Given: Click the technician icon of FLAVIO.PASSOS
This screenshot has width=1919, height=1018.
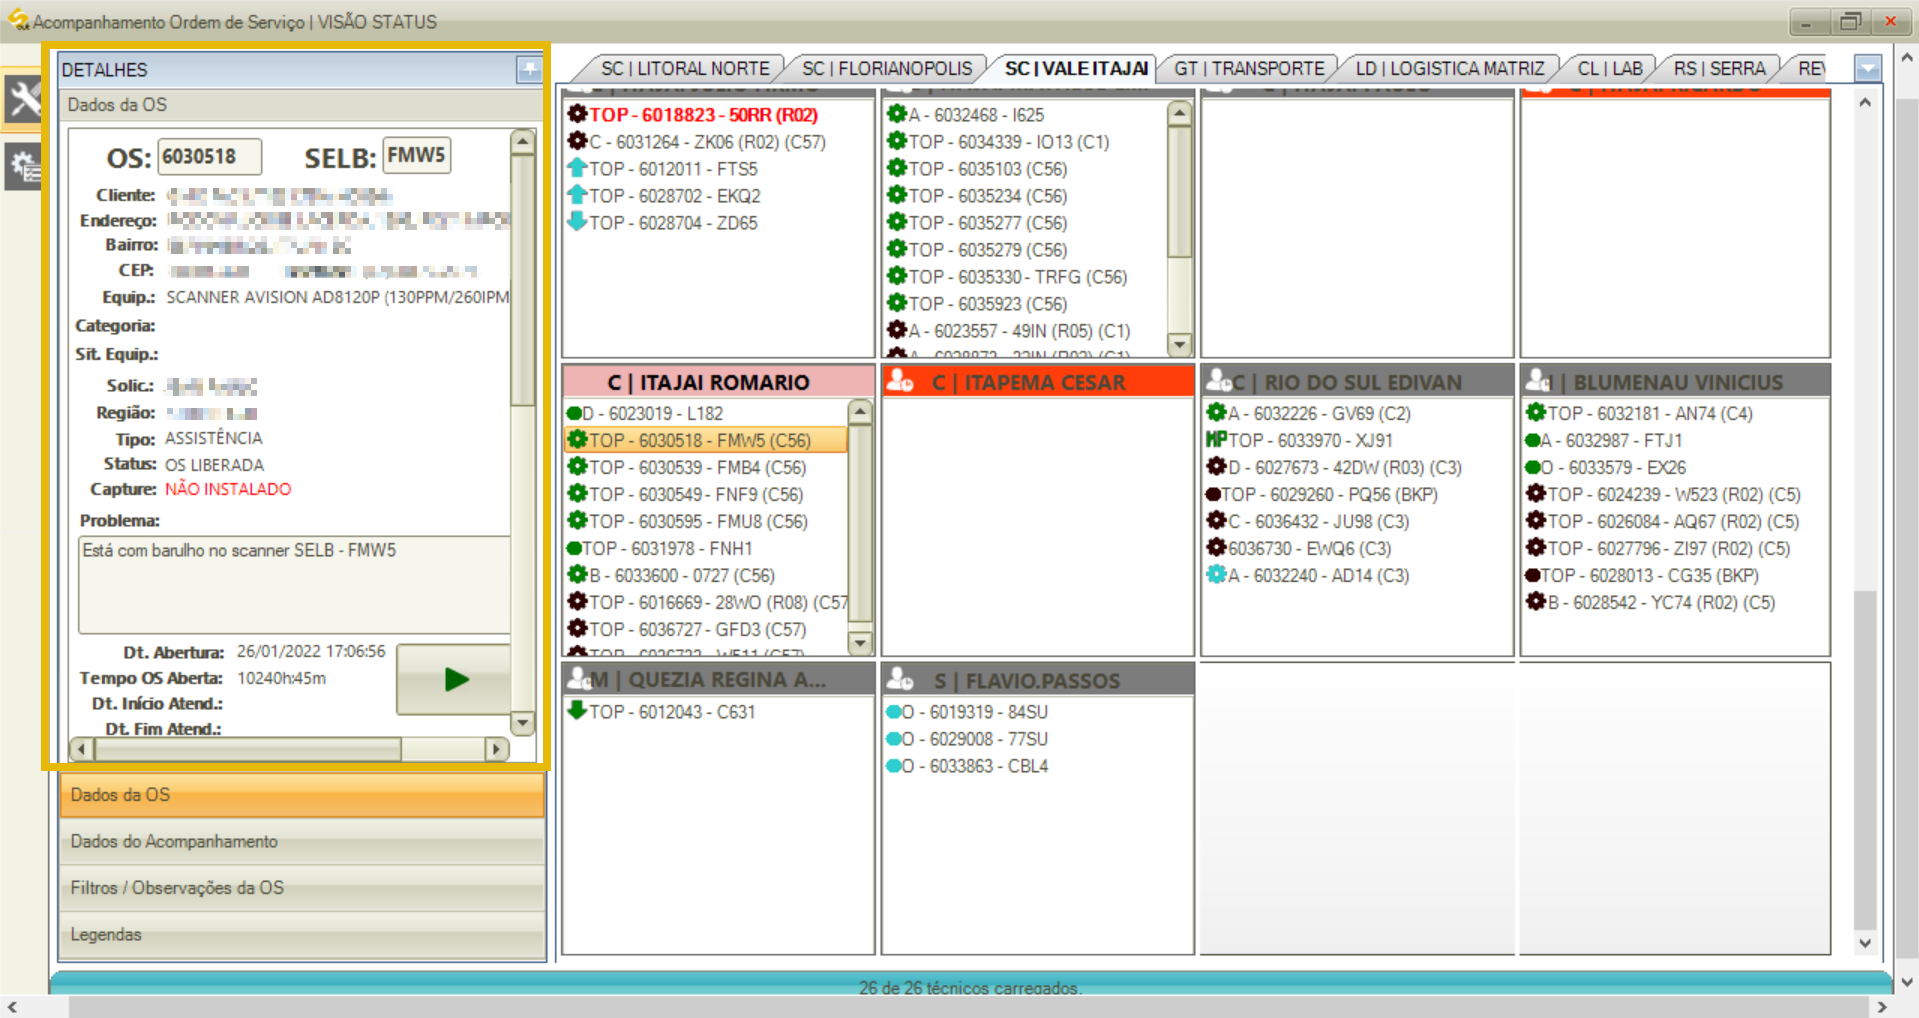Looking at the screenshot, I should 899,679.
